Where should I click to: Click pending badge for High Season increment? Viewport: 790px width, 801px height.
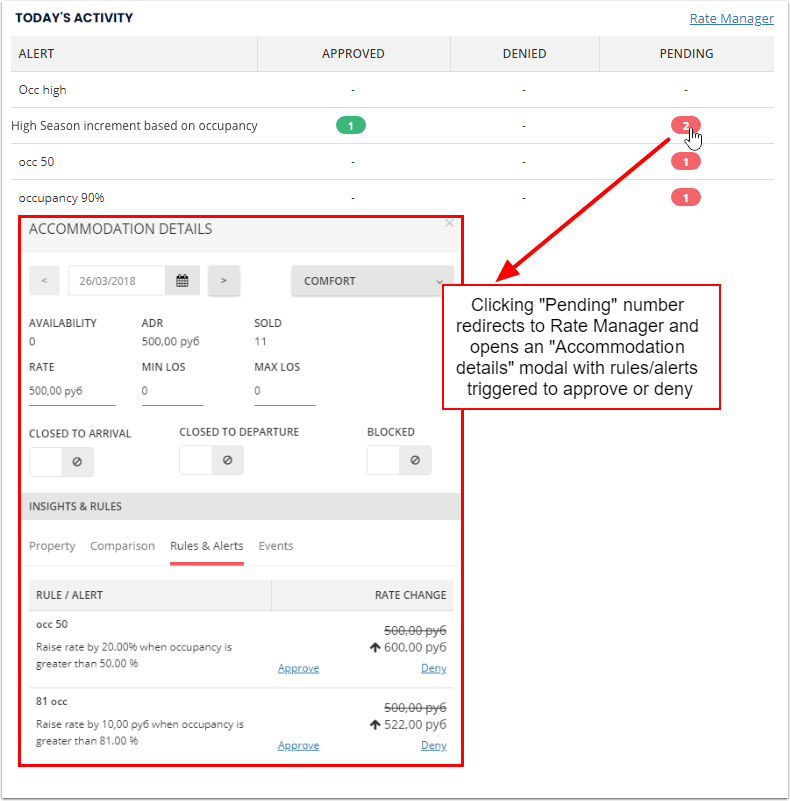pos(685,126)
